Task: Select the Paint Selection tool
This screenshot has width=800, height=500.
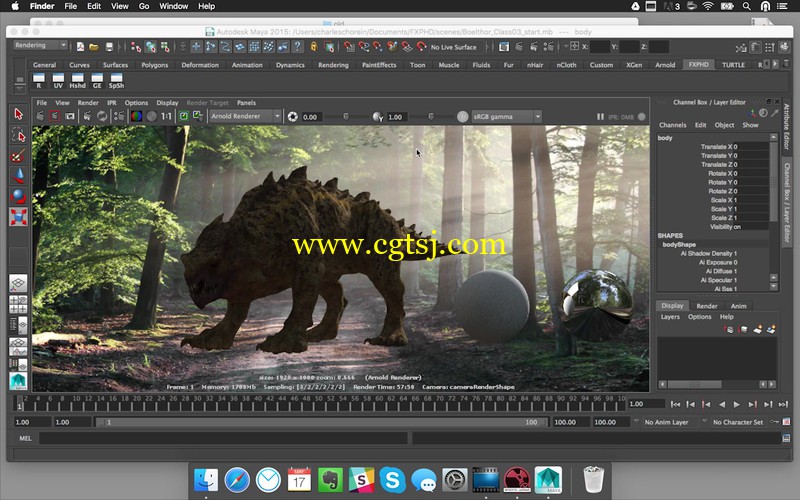Action: point(18,155)
